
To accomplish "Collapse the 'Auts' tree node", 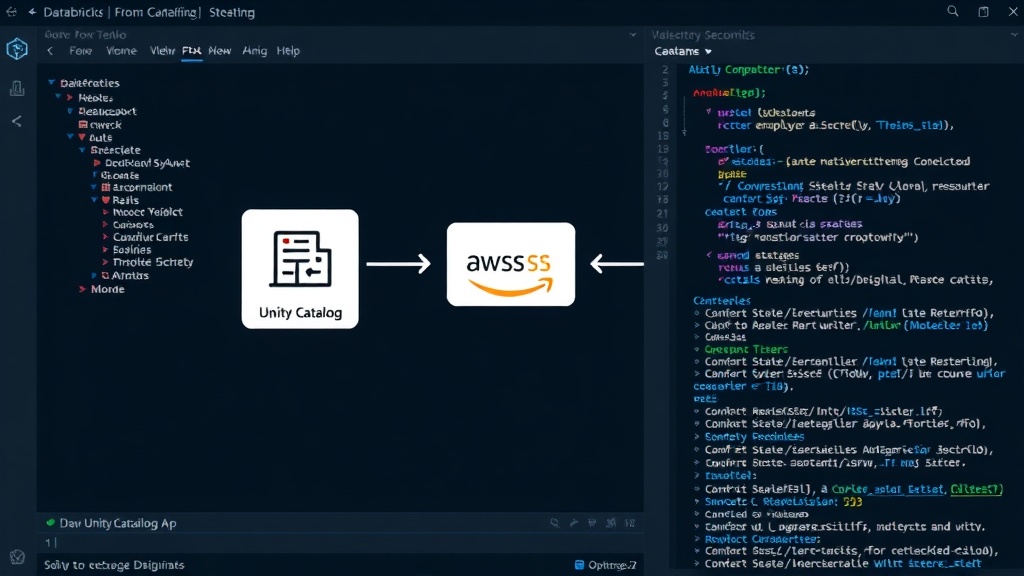I will pos(70,137).
